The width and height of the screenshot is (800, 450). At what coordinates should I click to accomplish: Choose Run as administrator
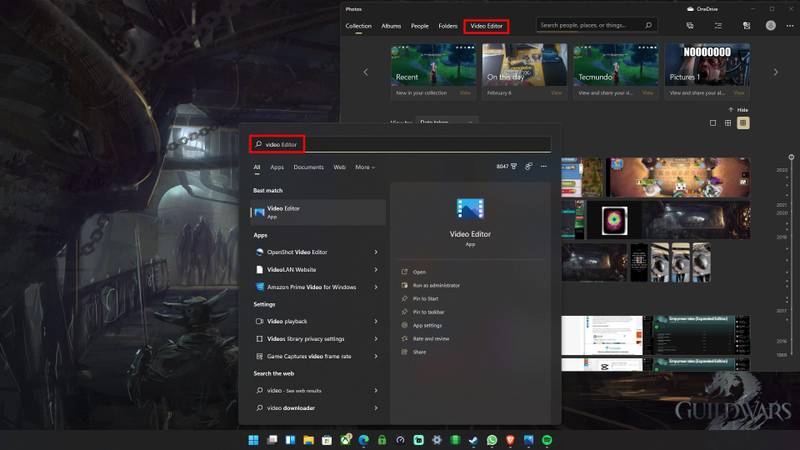(x=436, y=285)
